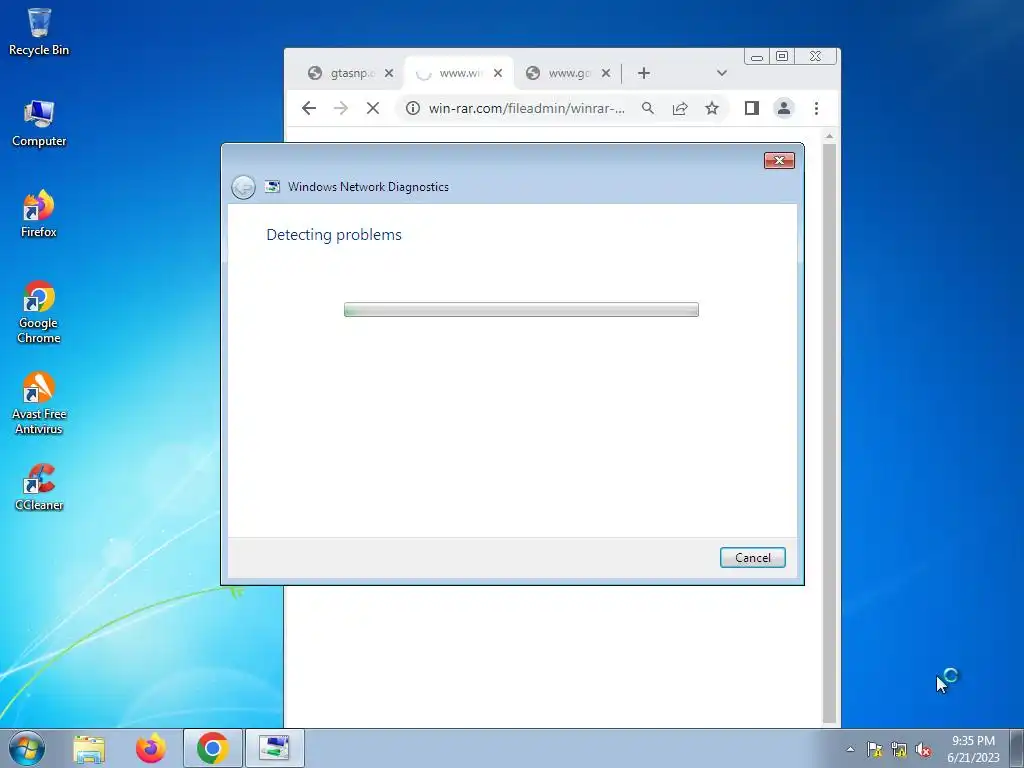Click the network status tray icon

pos(899,750)
